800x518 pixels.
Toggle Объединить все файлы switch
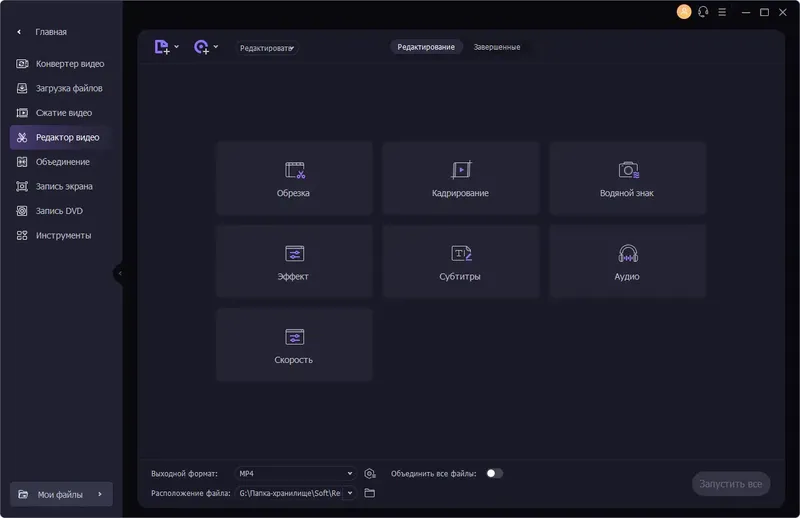coord(494,474)
